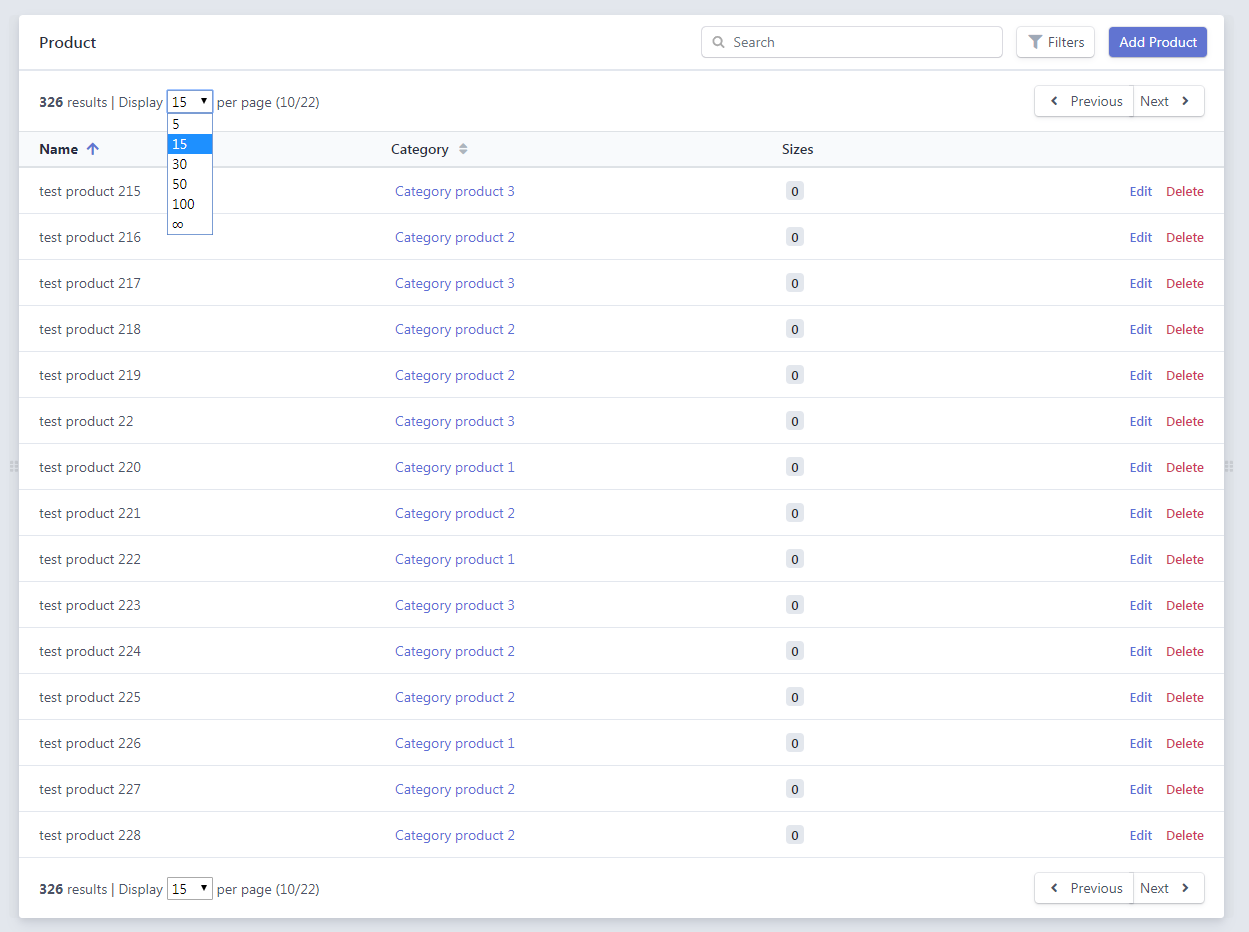Open the bottom per-page Display dropdown

pyautogui.click(x=189, y=888)
